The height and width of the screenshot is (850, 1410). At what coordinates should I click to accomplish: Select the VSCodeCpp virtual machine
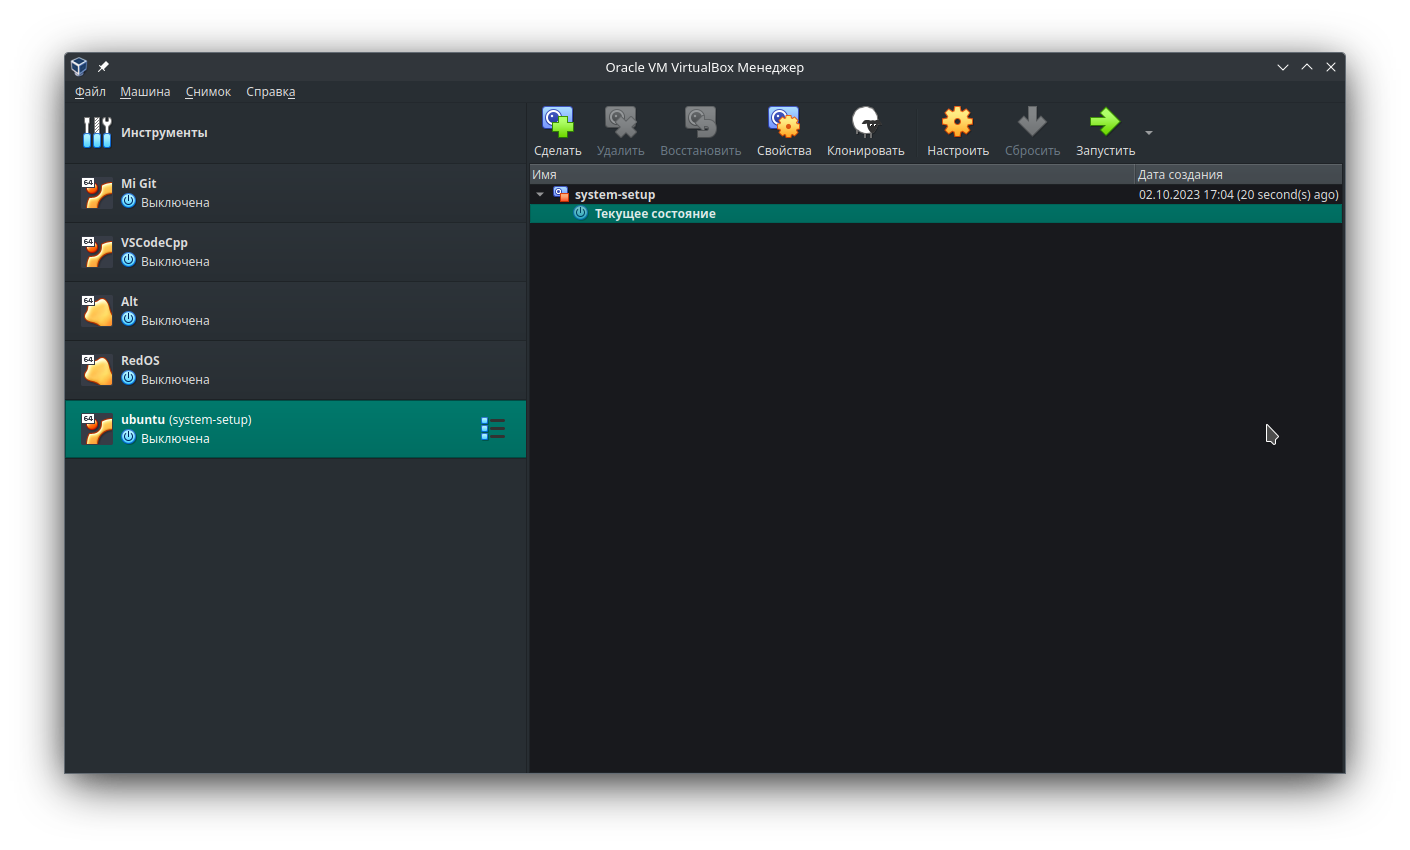tap(295, 252)
